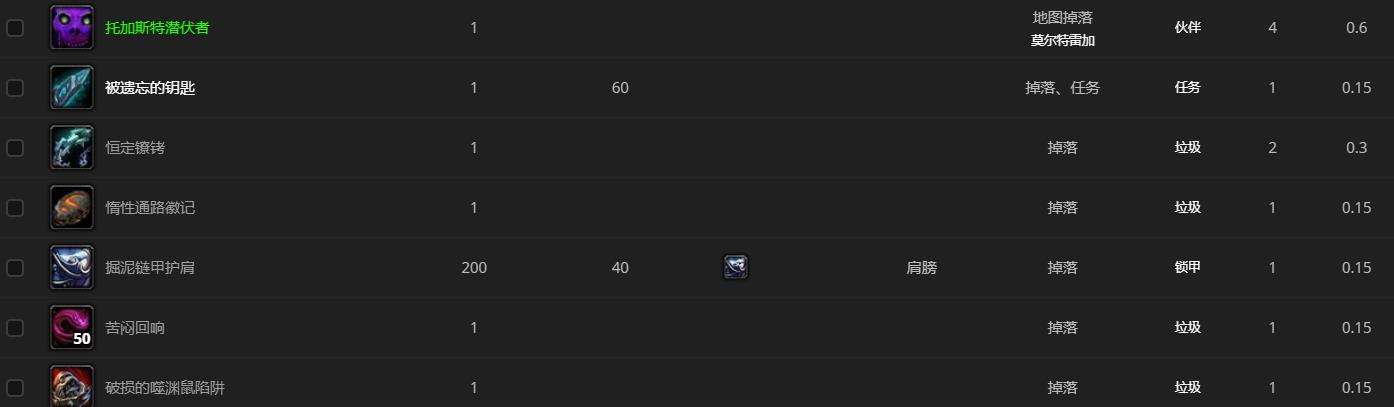Image resolution: width=1394 pixels, height=407 pixels.
Task: Mark the 掘泥链甲护肩 row checkbox
Action: click(x=15, y=268)
